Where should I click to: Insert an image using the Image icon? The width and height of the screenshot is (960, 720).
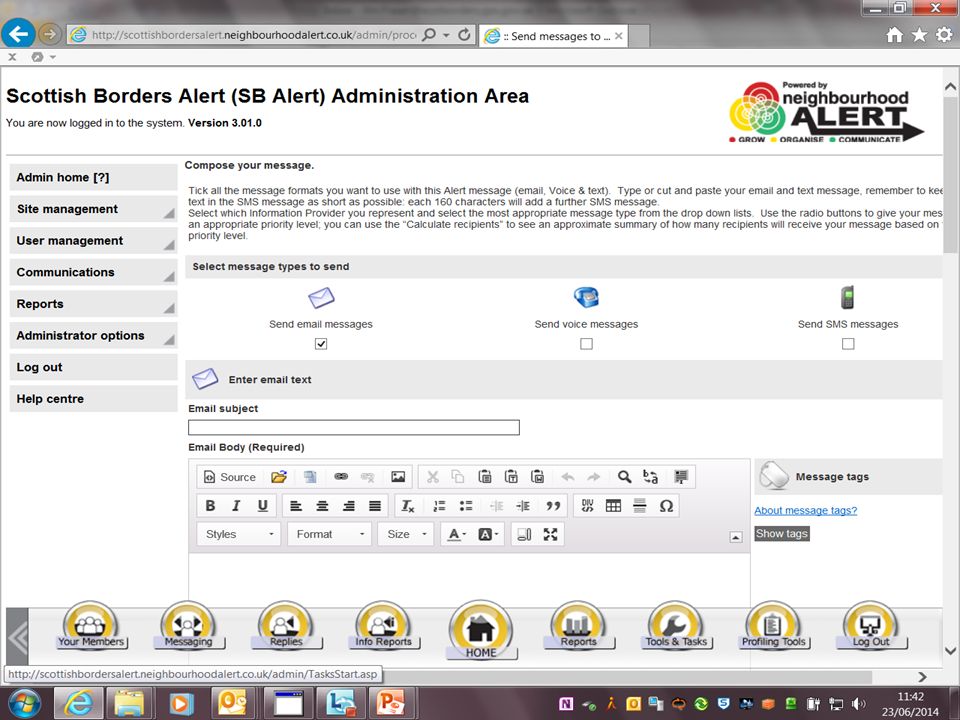coord(398,476)
